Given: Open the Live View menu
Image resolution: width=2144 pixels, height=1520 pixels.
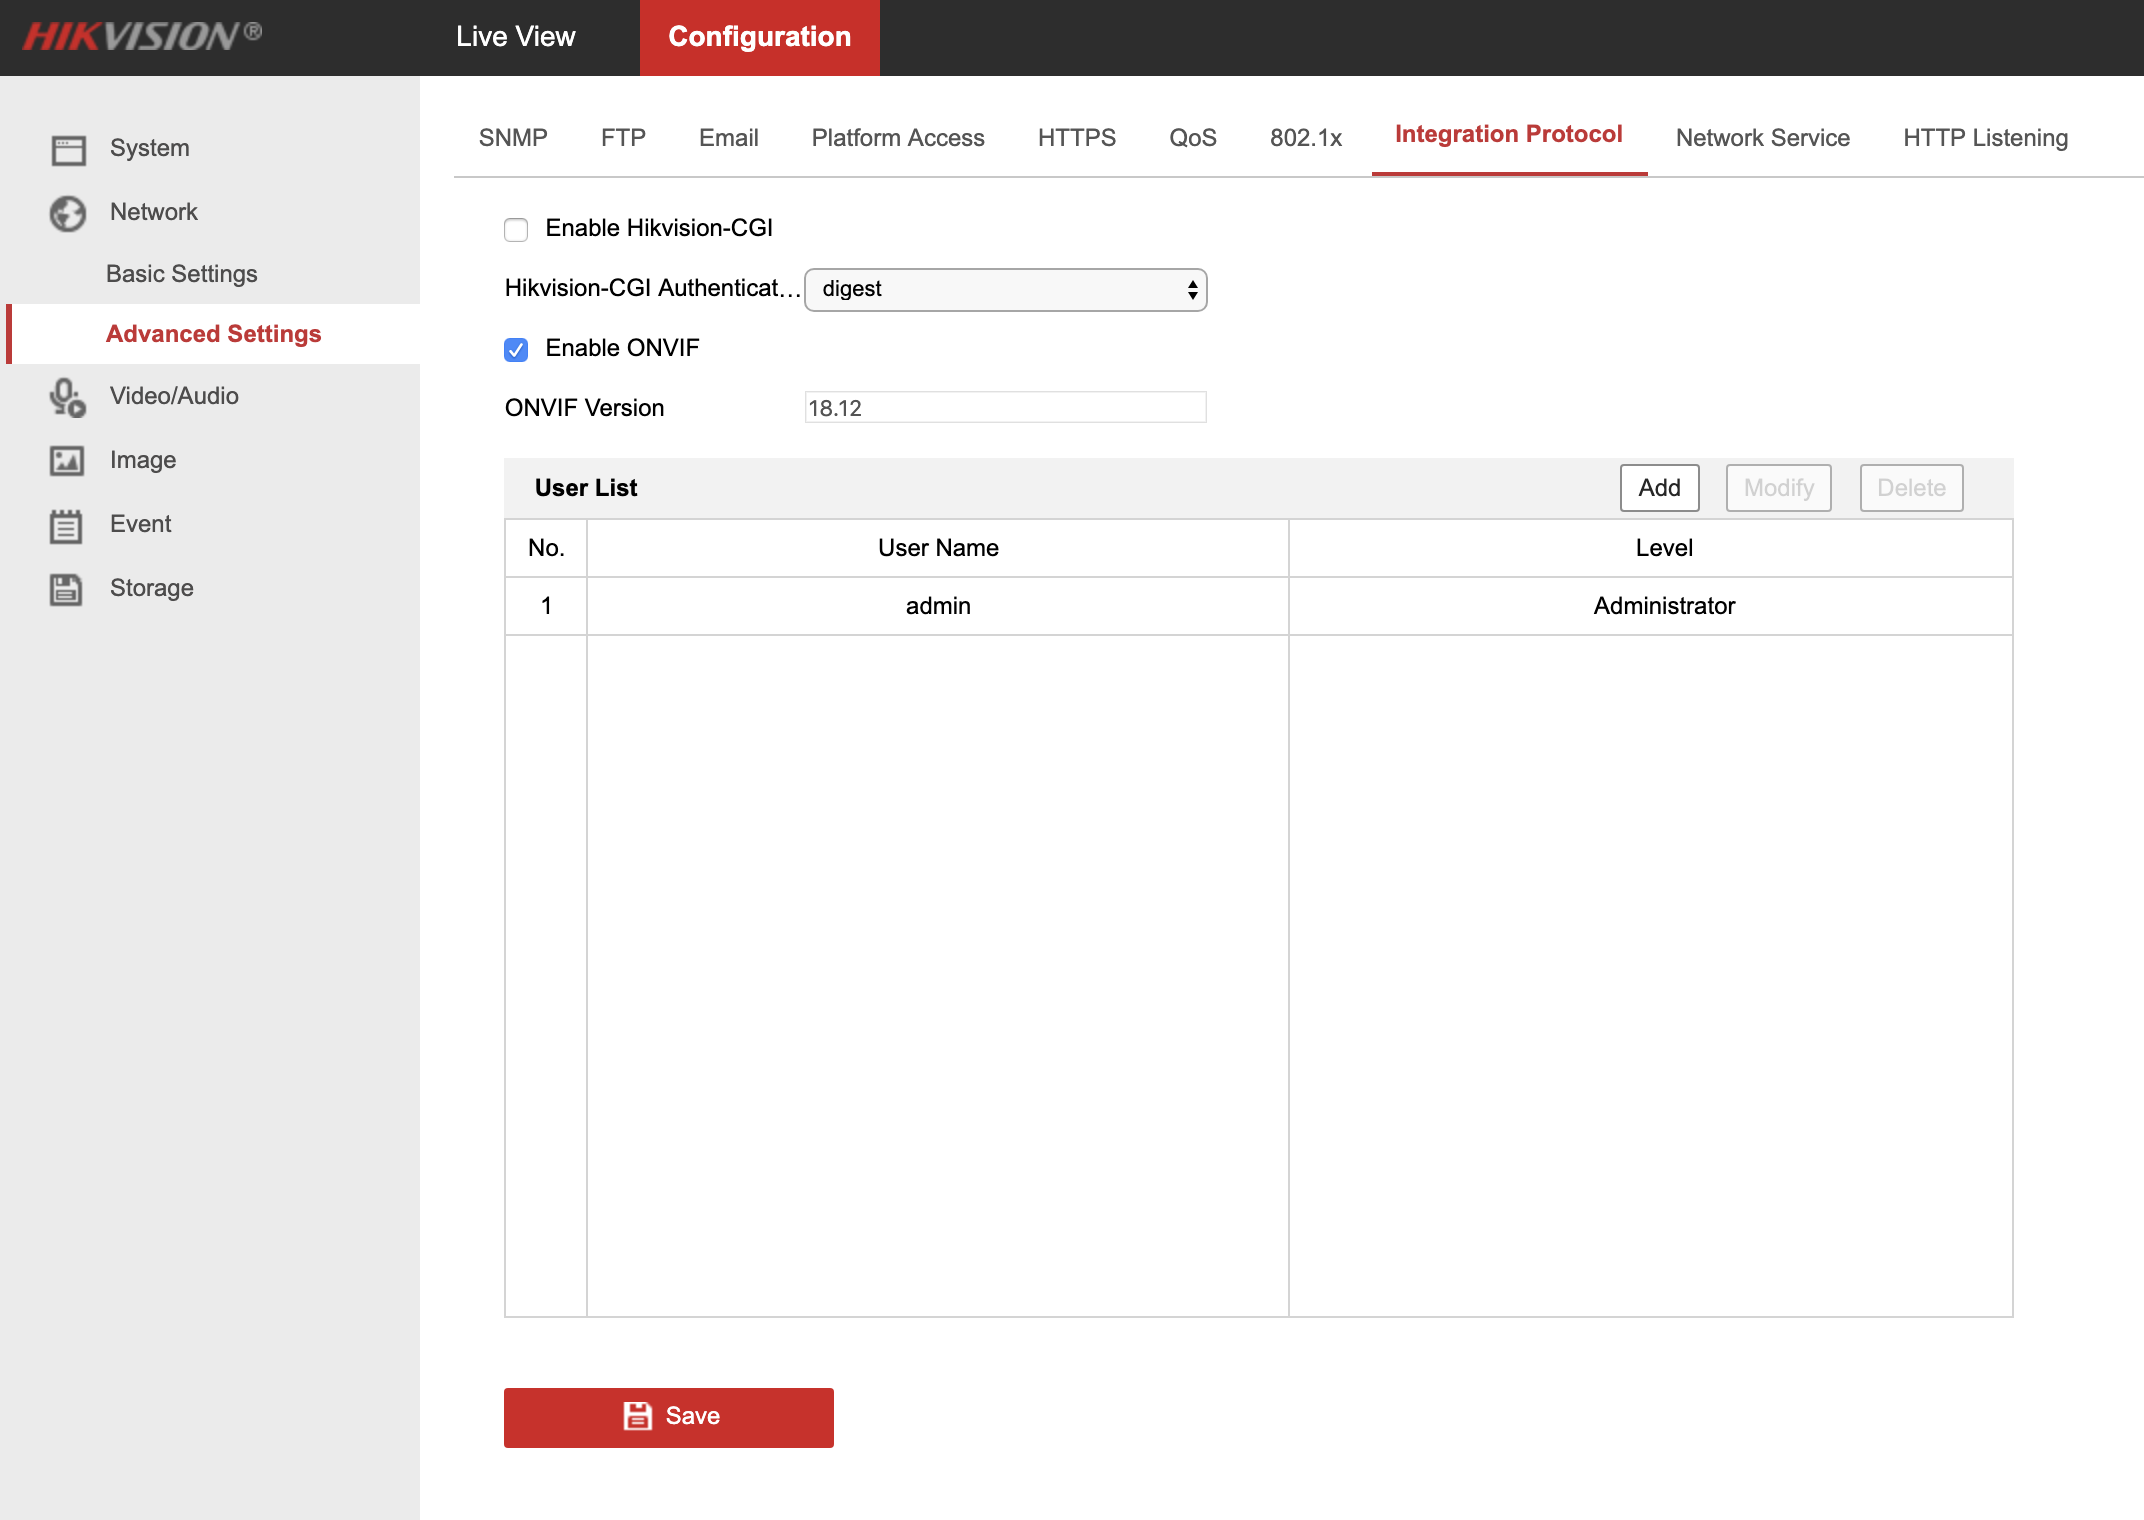Looking at the screenshot, I should pyautogui.click(x=516, y=37).
